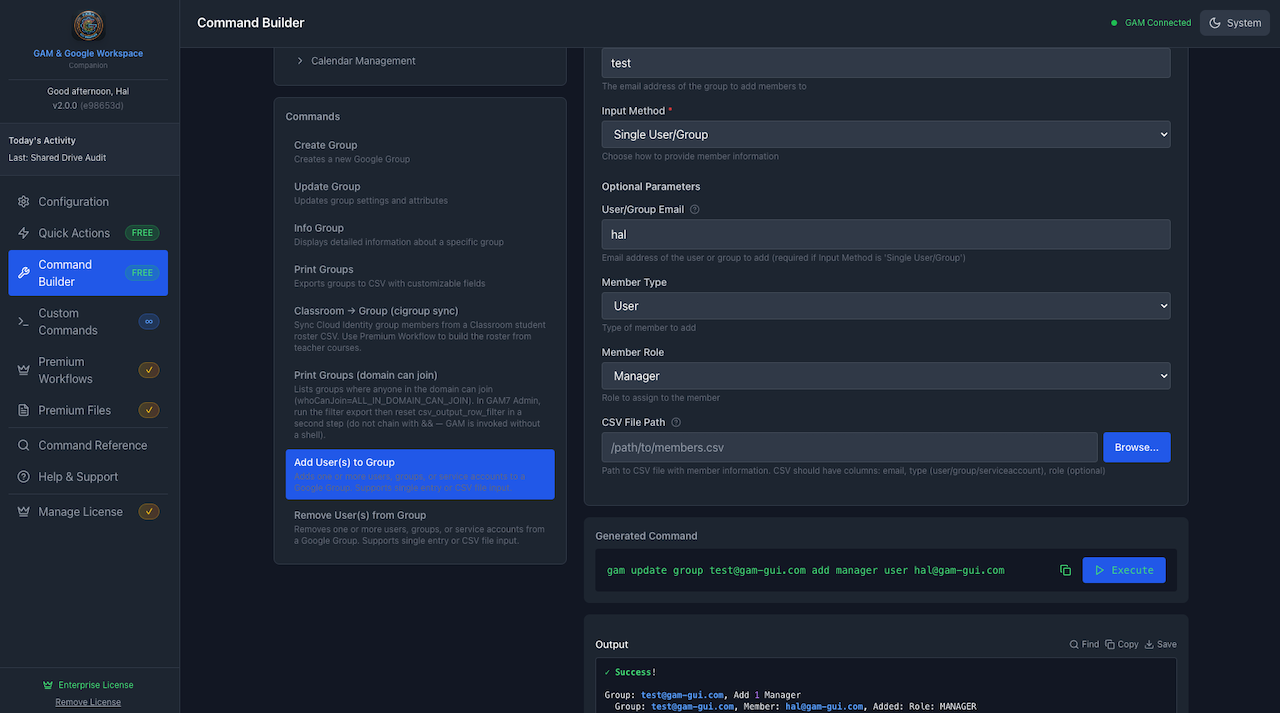The image size is (1280, 713).
Task: Select Print Groups (domain can join) command
Action: [x=420, y=404]
